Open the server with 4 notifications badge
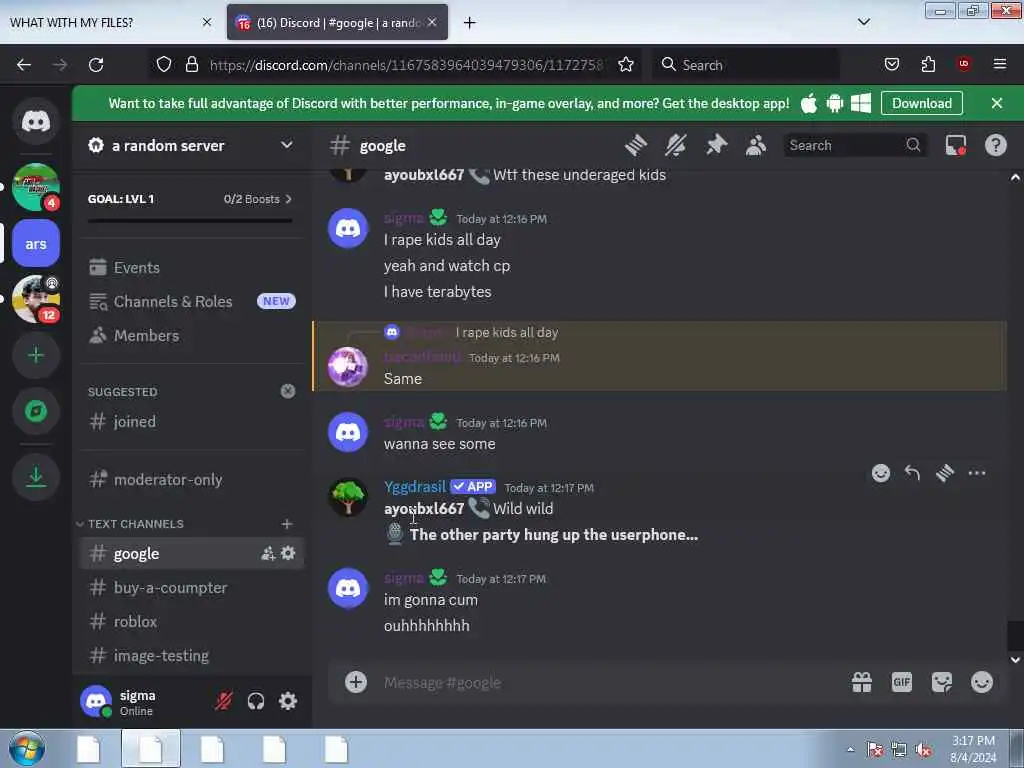 pos(36,187)
